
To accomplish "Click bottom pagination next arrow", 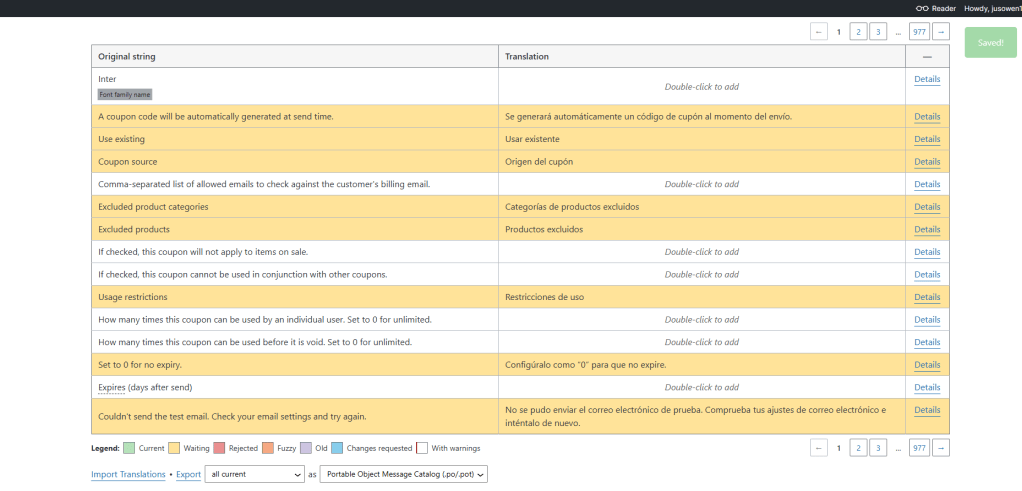I will (941, 448).
